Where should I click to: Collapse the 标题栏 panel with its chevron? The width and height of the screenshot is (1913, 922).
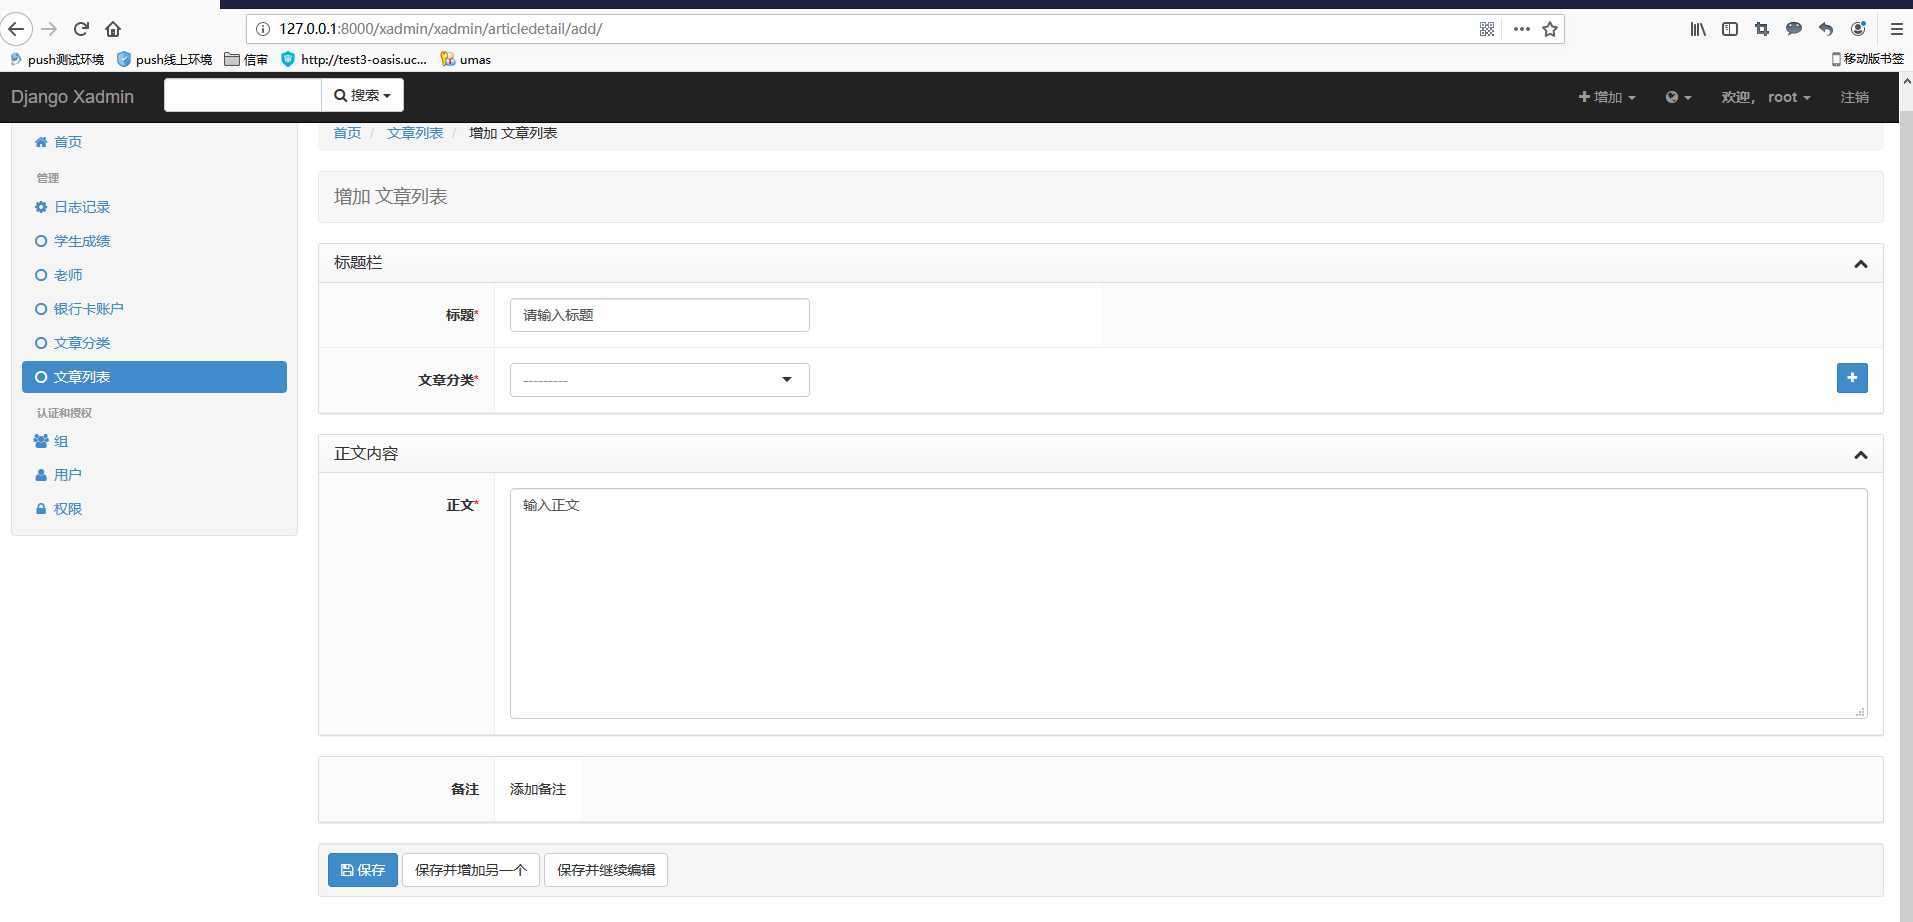coord(1860,264)
